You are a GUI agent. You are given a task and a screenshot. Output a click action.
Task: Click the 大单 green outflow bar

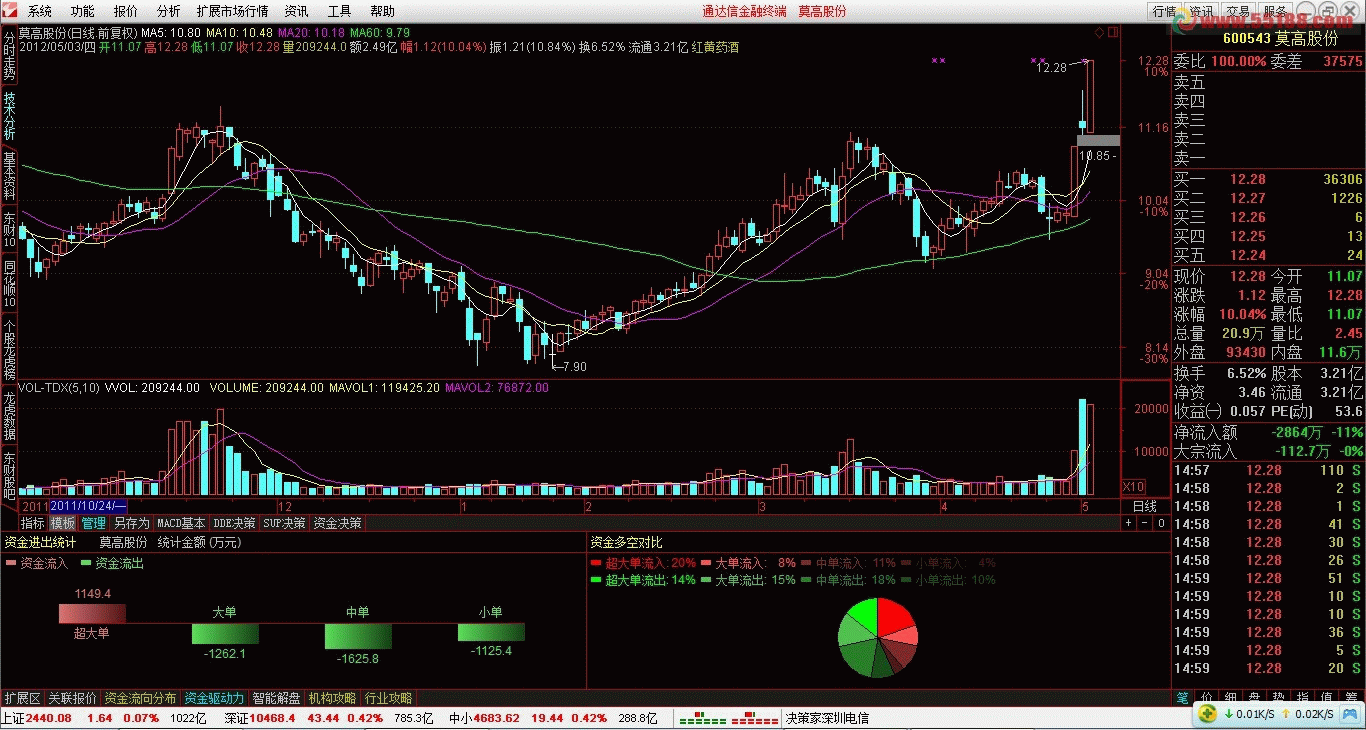[x=225, y=634]
